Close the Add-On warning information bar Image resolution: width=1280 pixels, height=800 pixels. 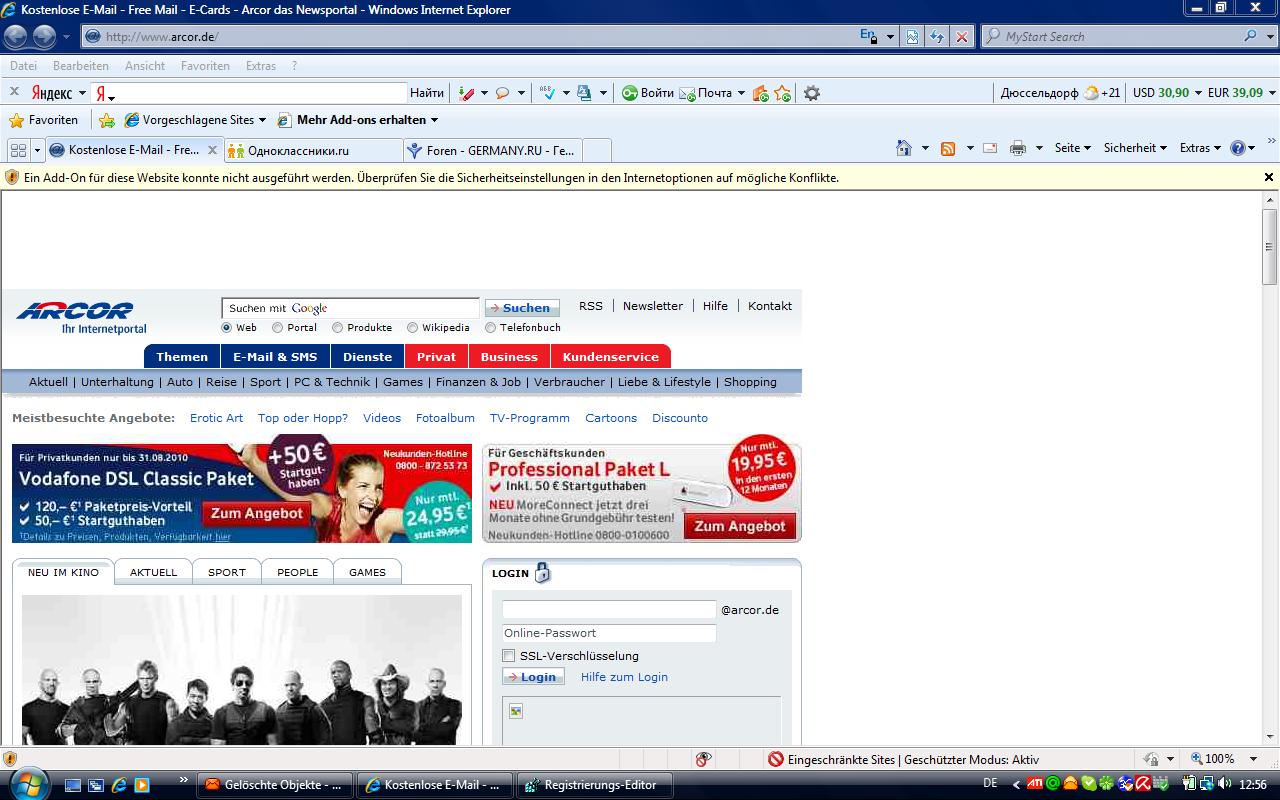coord(1269,177)
